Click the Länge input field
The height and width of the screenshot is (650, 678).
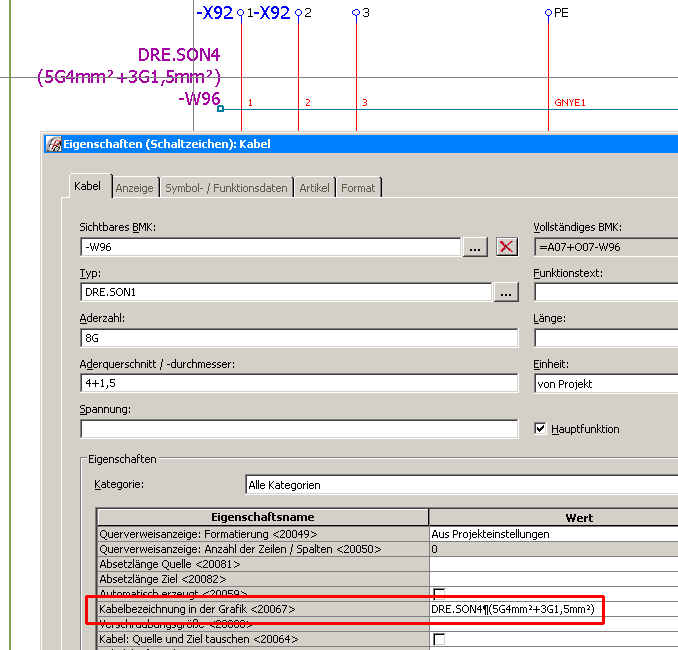point(606,338)
